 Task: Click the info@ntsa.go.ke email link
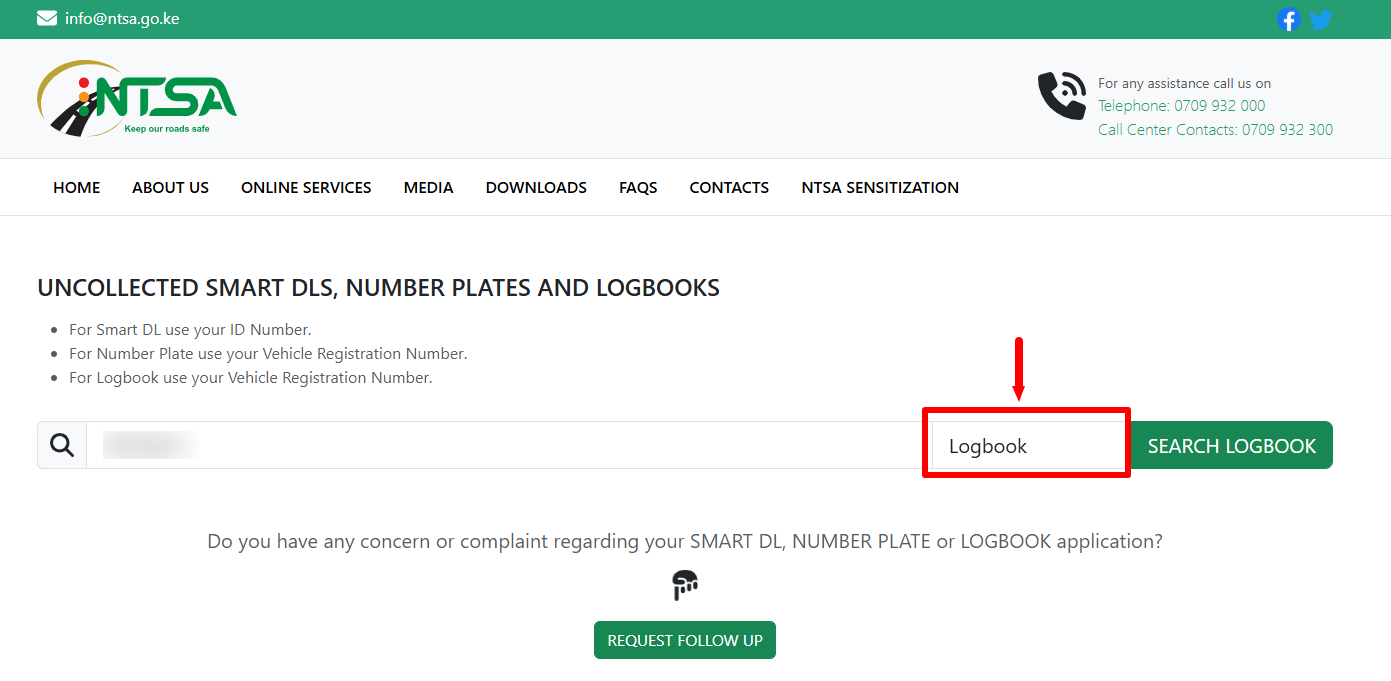[x=122, y=18]
